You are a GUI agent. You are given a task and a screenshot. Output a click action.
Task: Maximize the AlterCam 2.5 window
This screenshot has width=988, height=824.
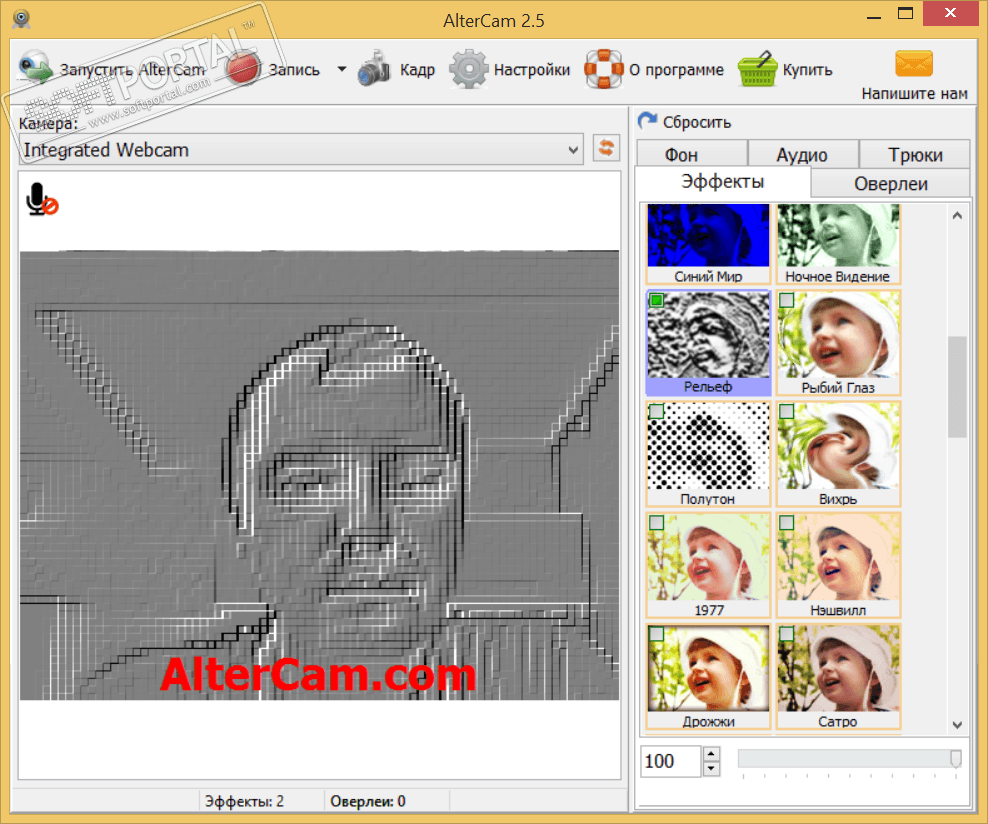(x=905, y=14)
